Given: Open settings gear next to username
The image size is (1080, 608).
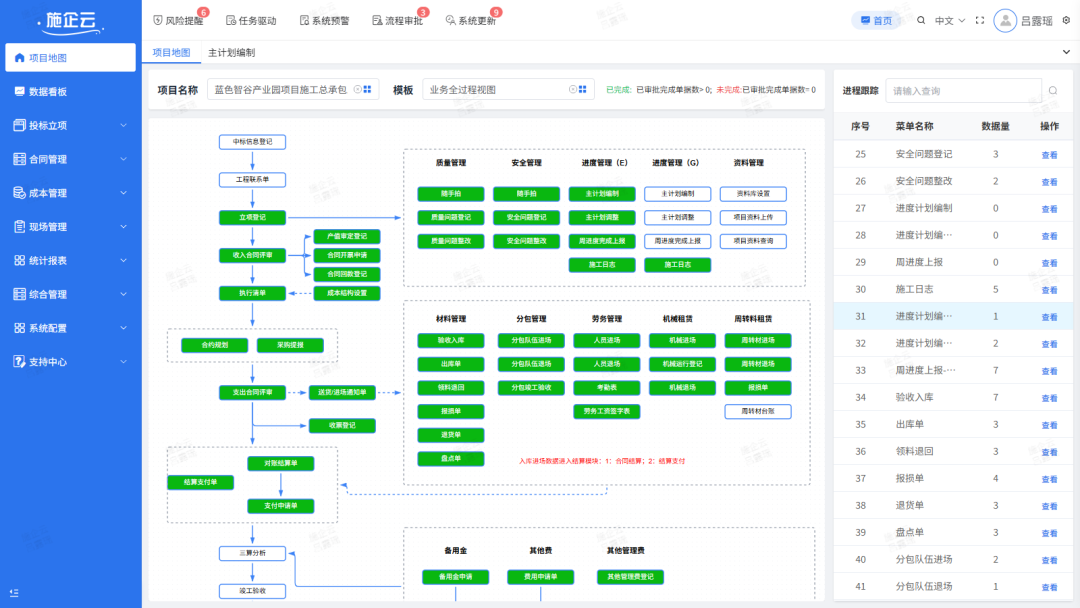Looking at the screenshot, I should [1066, 21].
